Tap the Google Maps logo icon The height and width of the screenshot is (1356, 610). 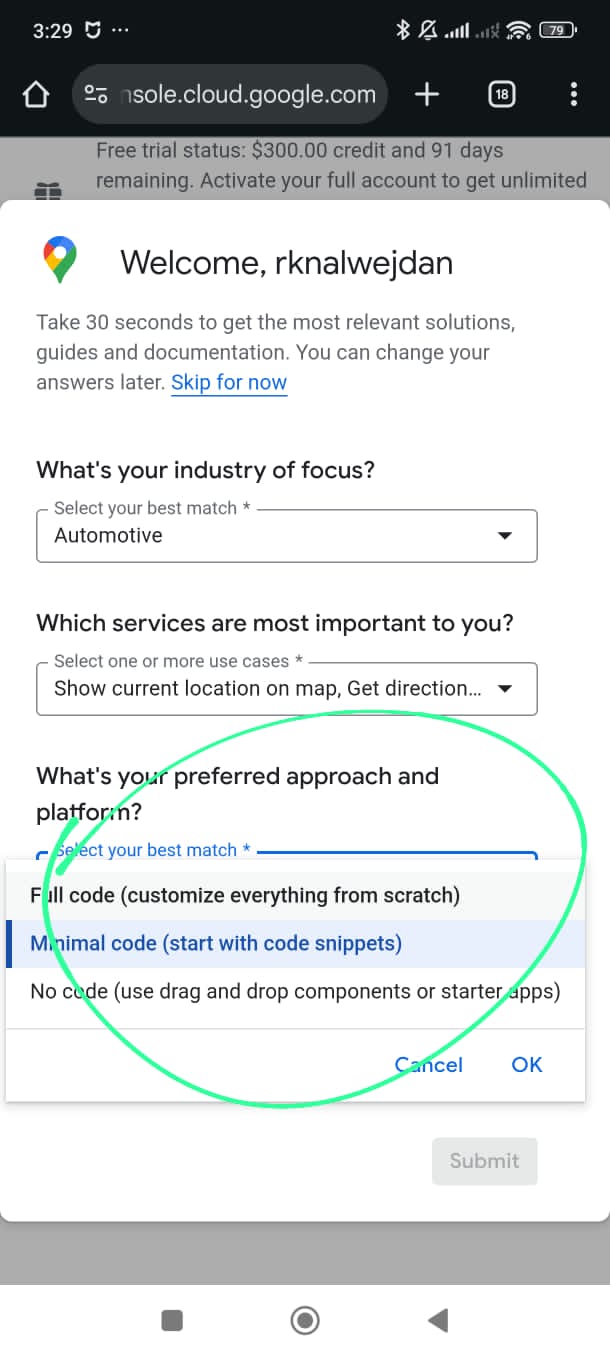tap(61, 260)
